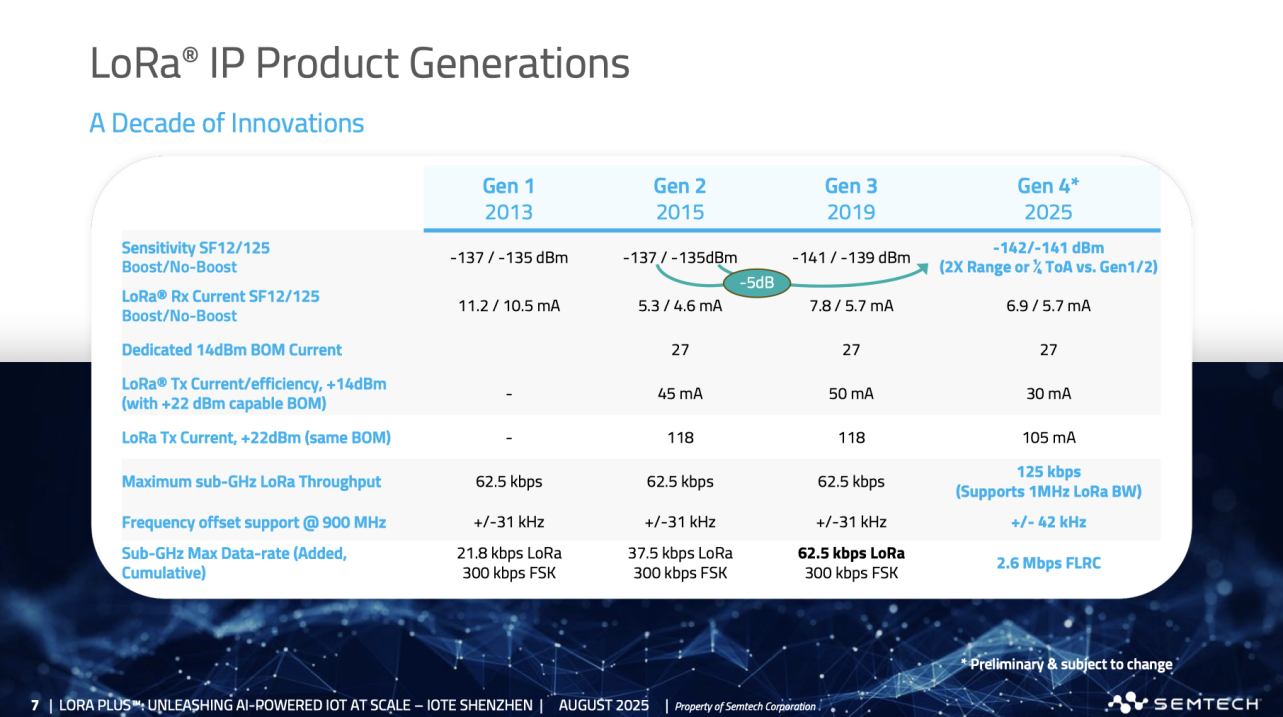Click the bold 62.5 kbps LoRa Gen 3 value
This screenshot has height=717, width=1283.
[849, 553]
